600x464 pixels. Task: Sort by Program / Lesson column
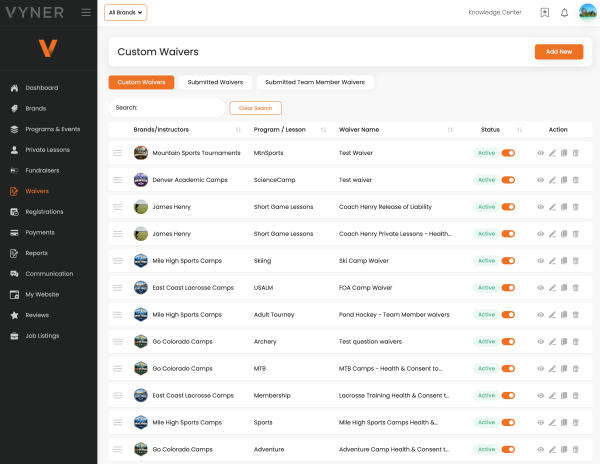[x=323, y=130]
